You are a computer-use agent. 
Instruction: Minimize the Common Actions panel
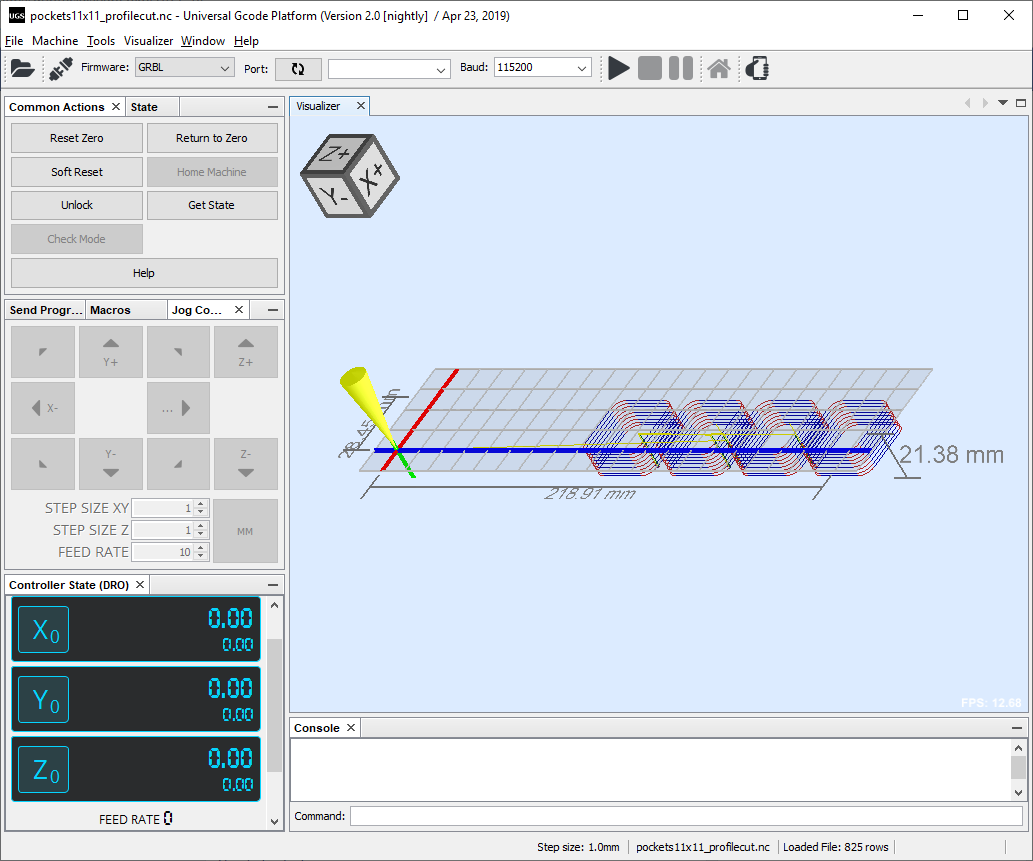[x=273, y=107]
